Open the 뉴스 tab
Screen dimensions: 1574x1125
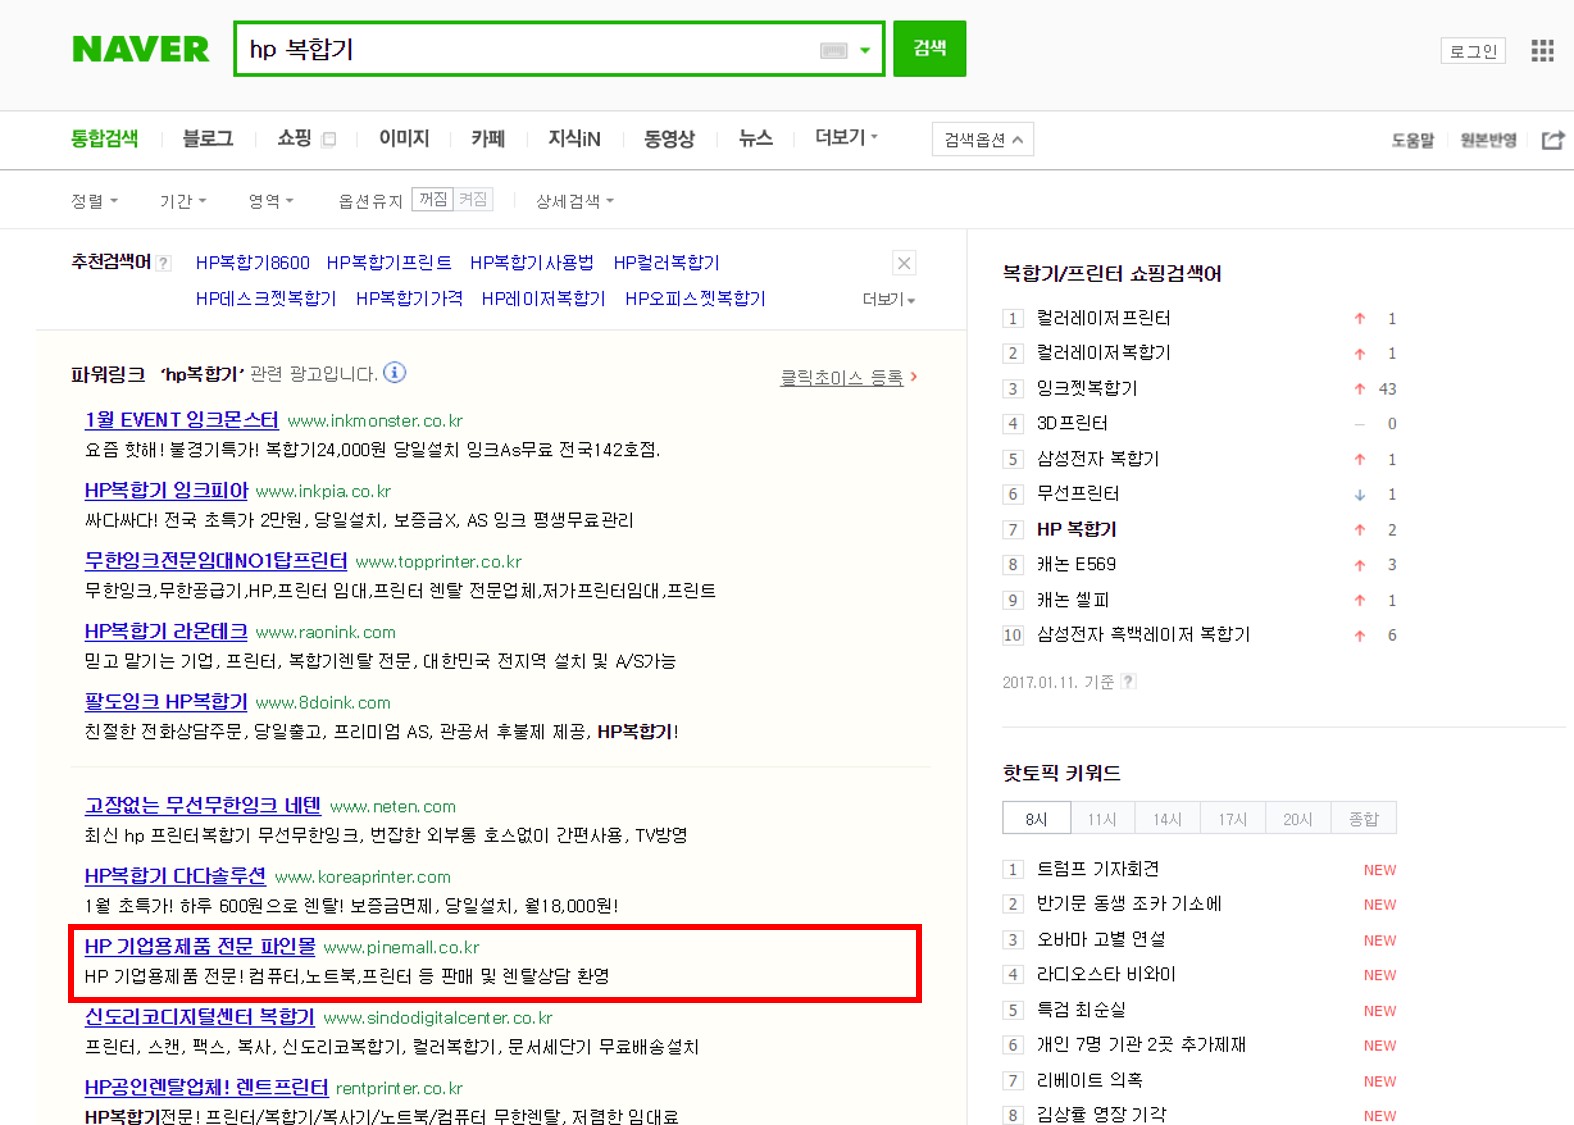[755, 139]
